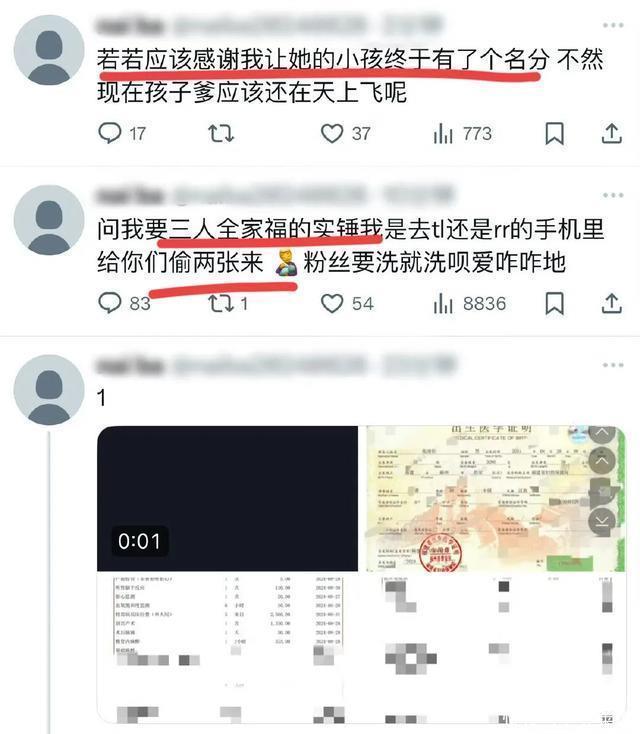640x734 pixels.
Task: Open the birth certificate image
Action: [x=495, y=498]
